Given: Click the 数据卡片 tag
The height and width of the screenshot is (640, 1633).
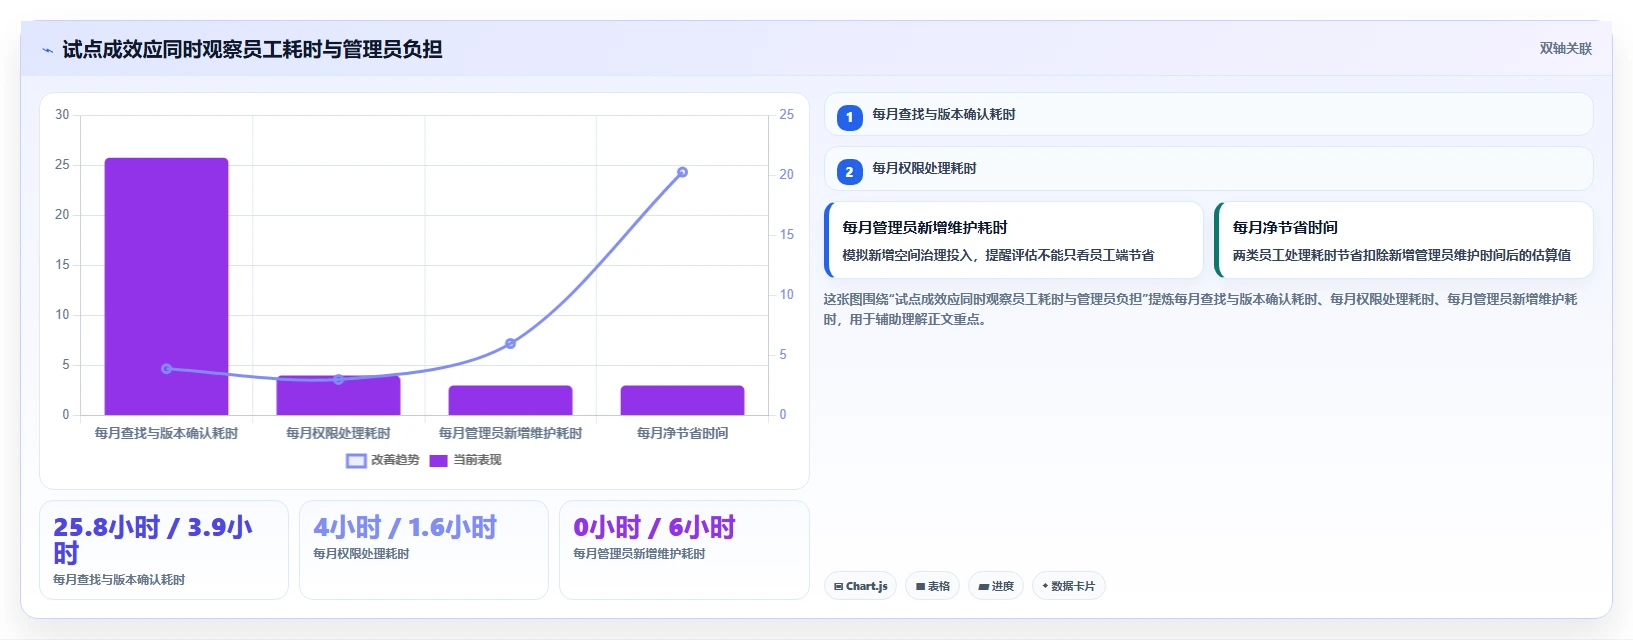Looking at the screenshot, I should (x=1068, y=586).
